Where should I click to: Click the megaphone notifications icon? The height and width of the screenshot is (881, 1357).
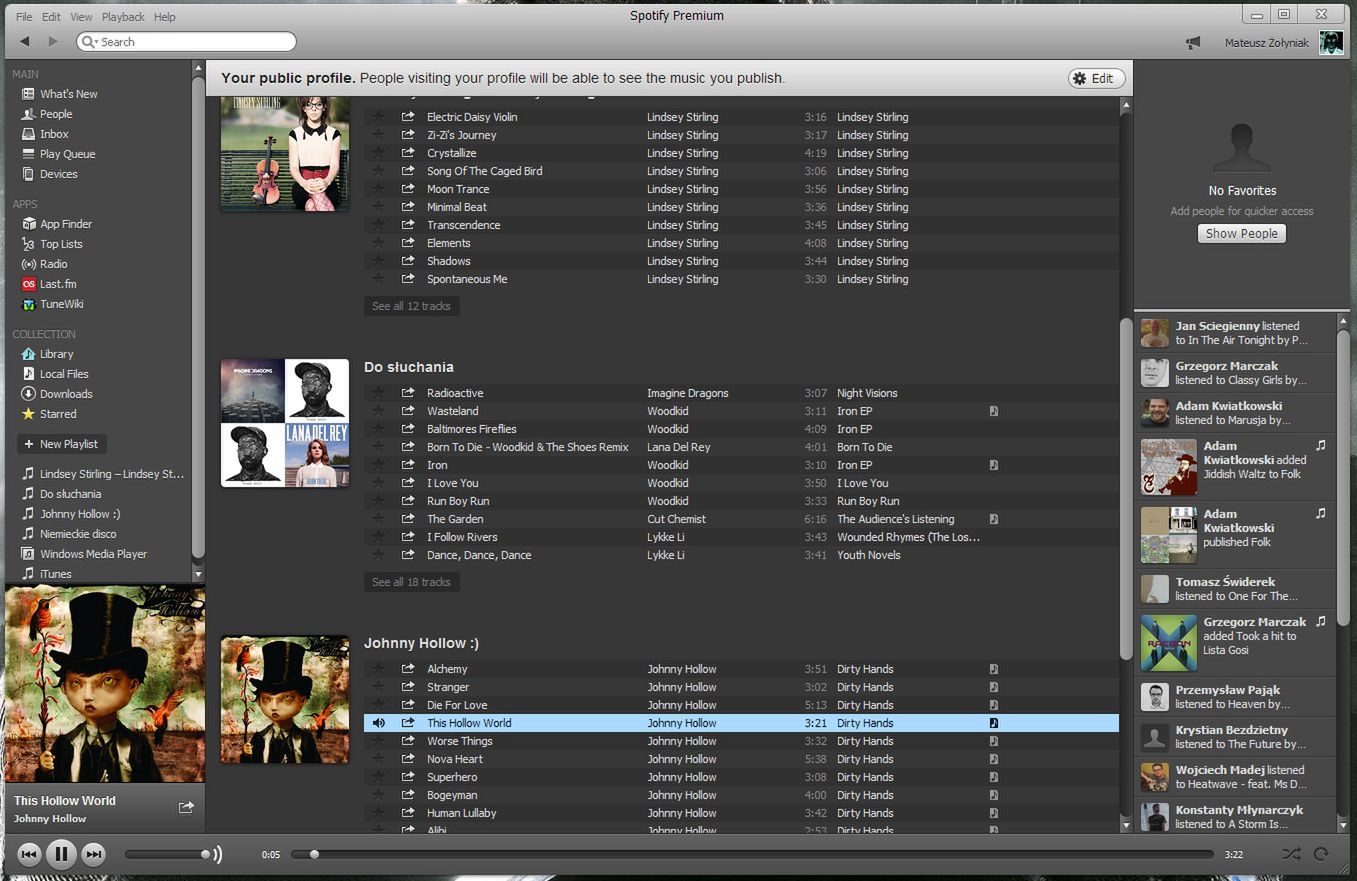[x=1192, y=43]
